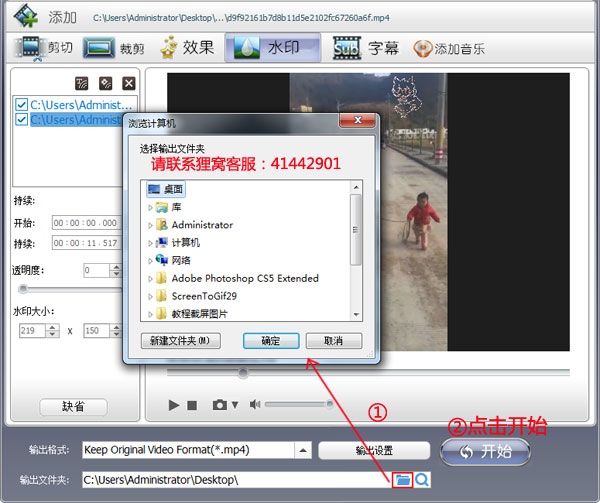Click the add image watermark icon

point(106,83)
